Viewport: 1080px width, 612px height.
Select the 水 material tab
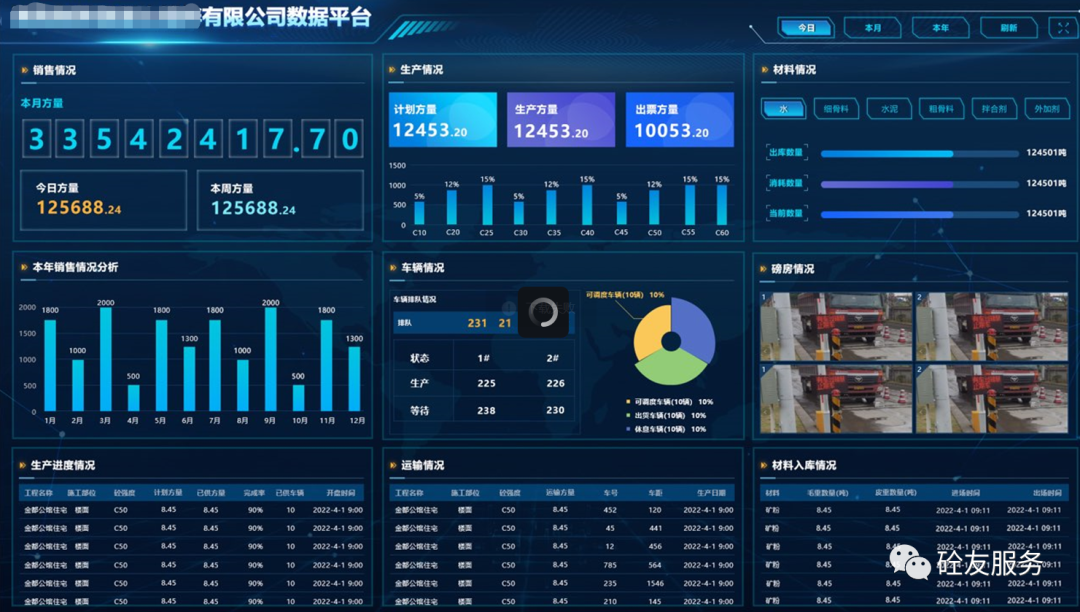click(783, 109)
